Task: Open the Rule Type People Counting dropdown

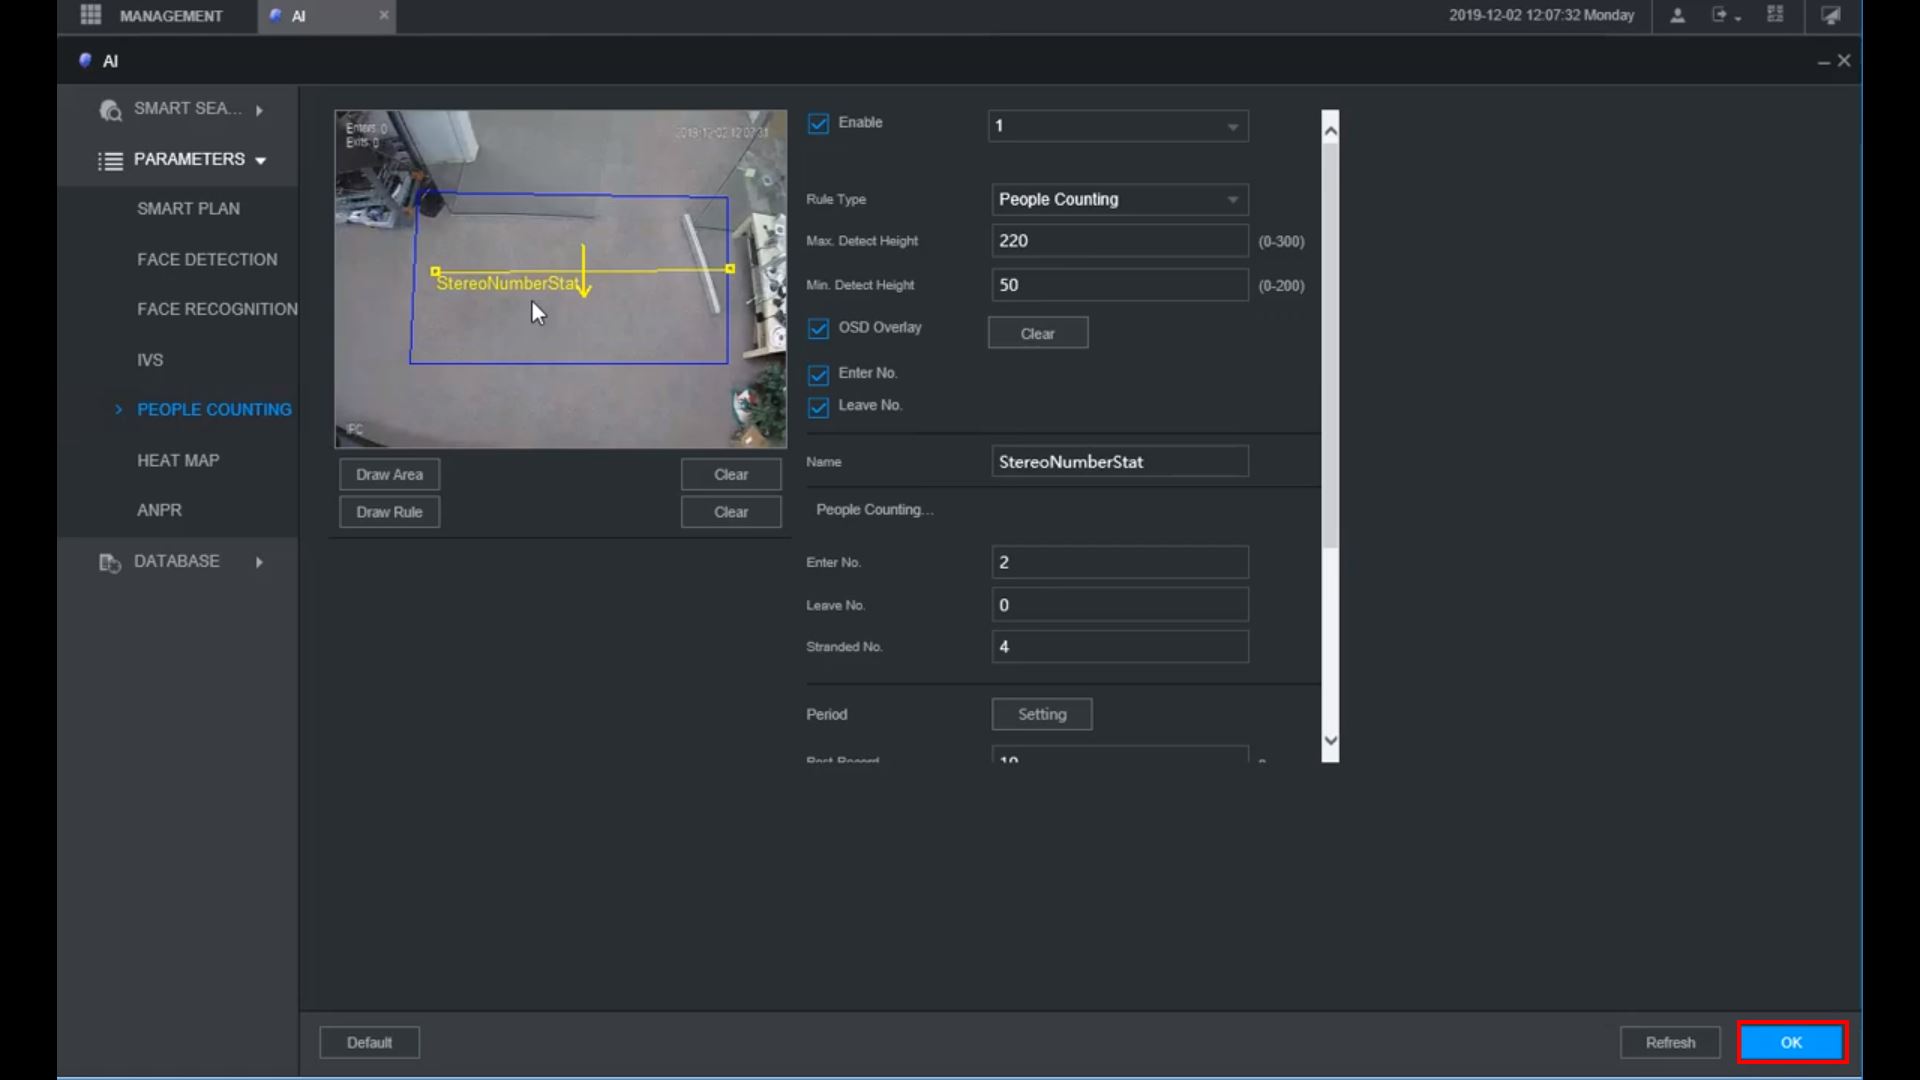Action: (1118, 199)
